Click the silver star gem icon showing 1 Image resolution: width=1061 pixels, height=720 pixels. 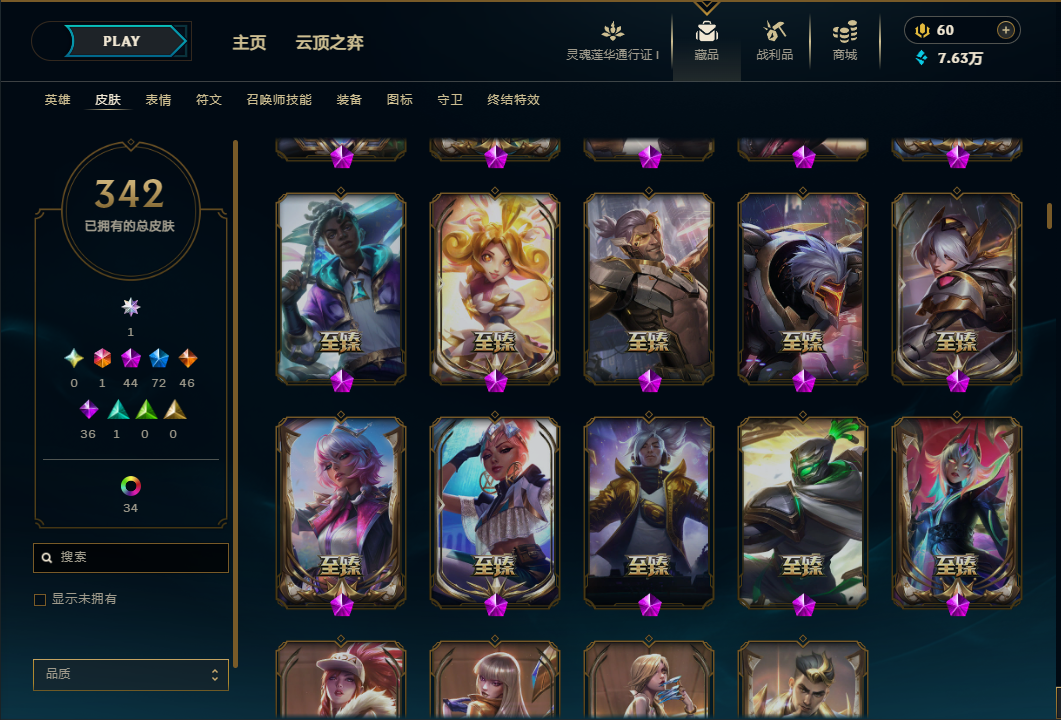pos(131,307)
